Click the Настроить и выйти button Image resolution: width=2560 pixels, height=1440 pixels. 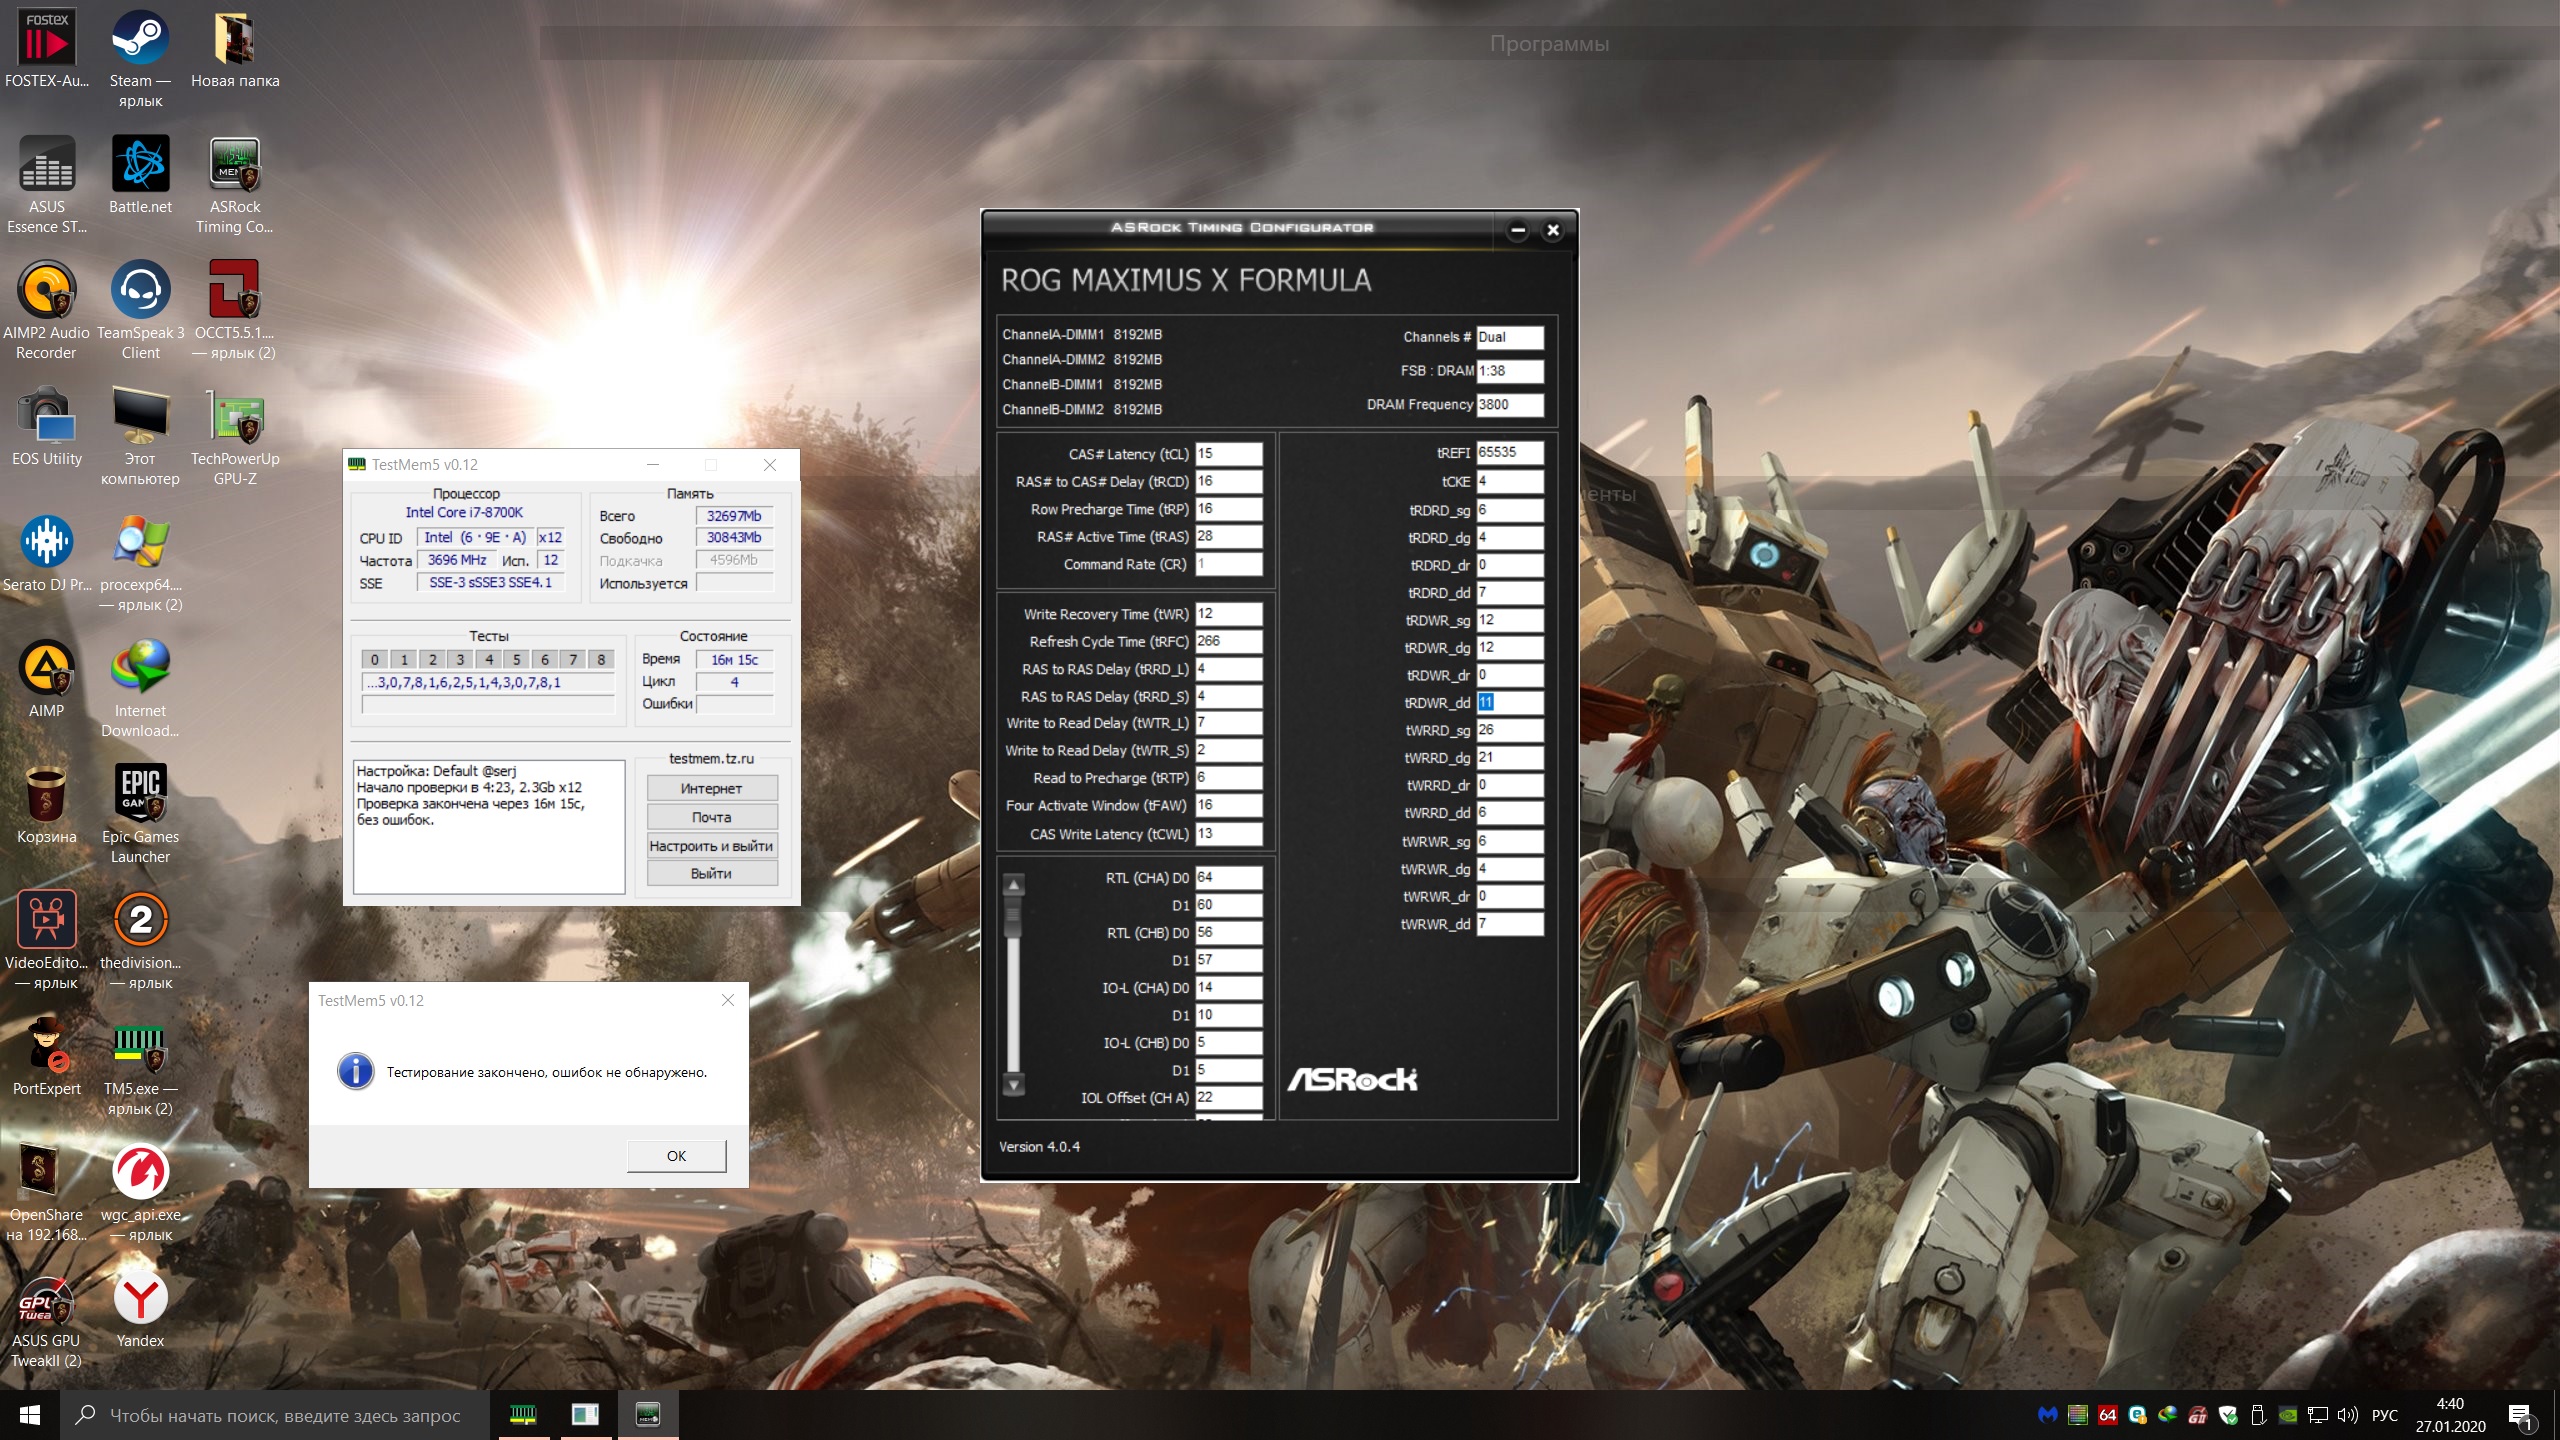(x=711, y=846)
